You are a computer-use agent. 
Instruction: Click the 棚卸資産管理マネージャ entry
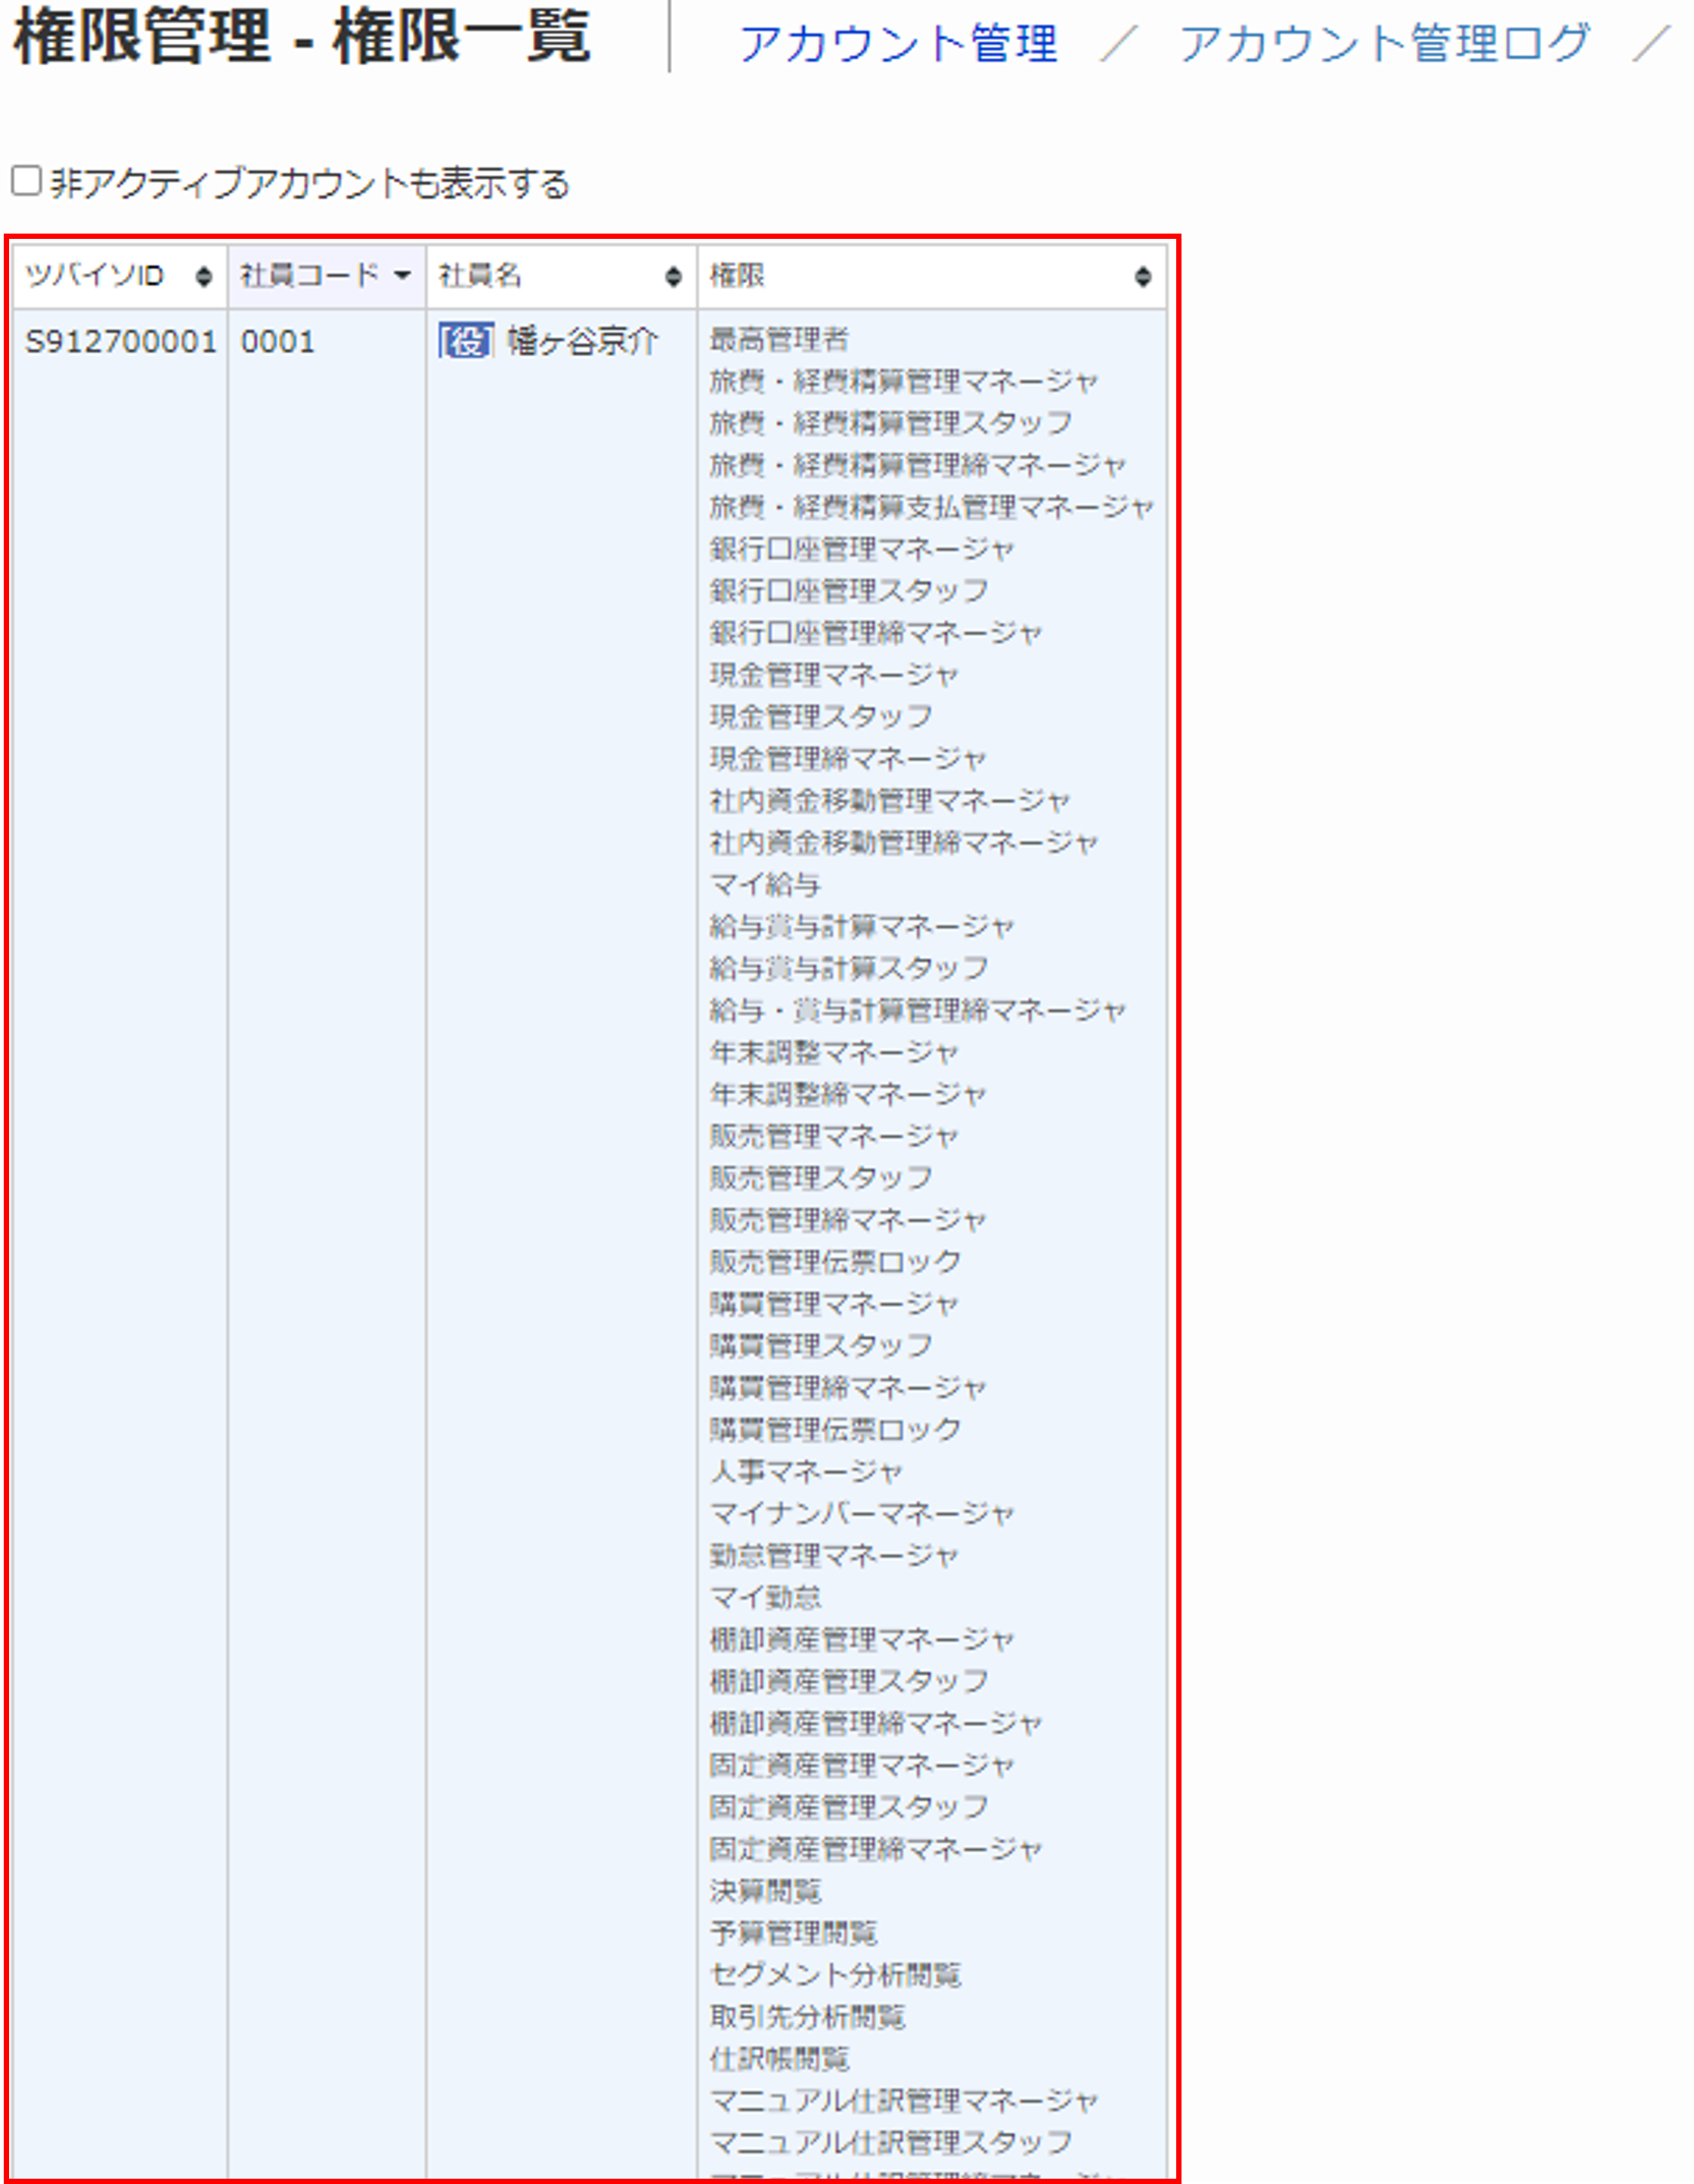tap(861, 1641)
